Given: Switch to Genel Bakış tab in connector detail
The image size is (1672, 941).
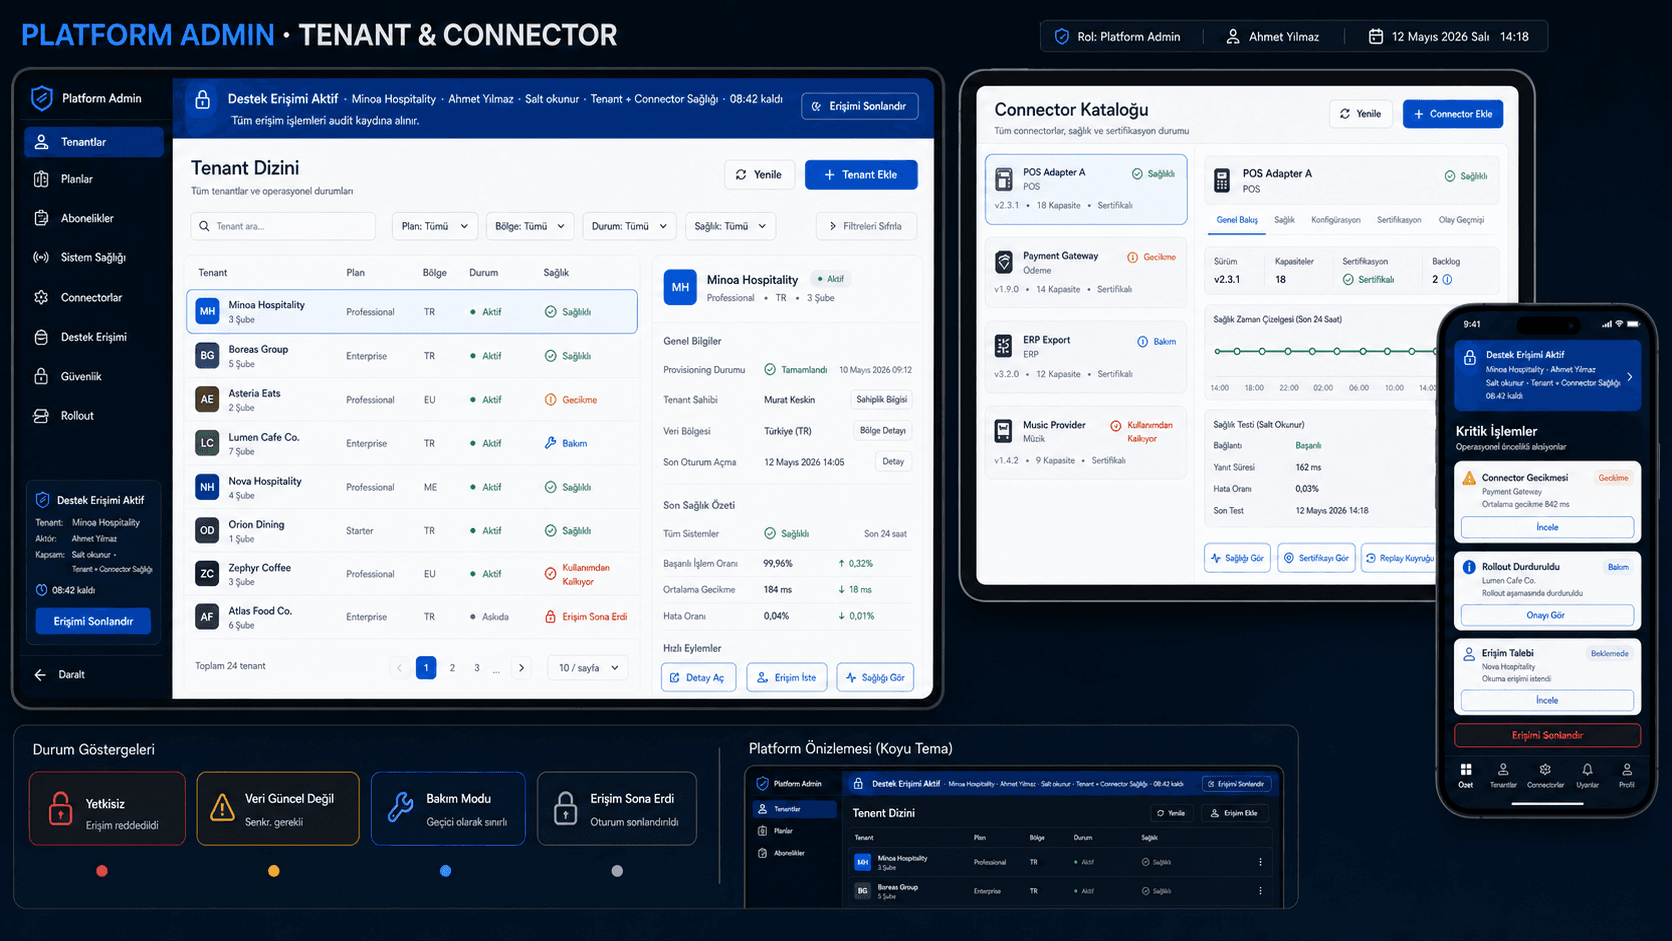Looking at the screenshot, I should point(1237,220).
